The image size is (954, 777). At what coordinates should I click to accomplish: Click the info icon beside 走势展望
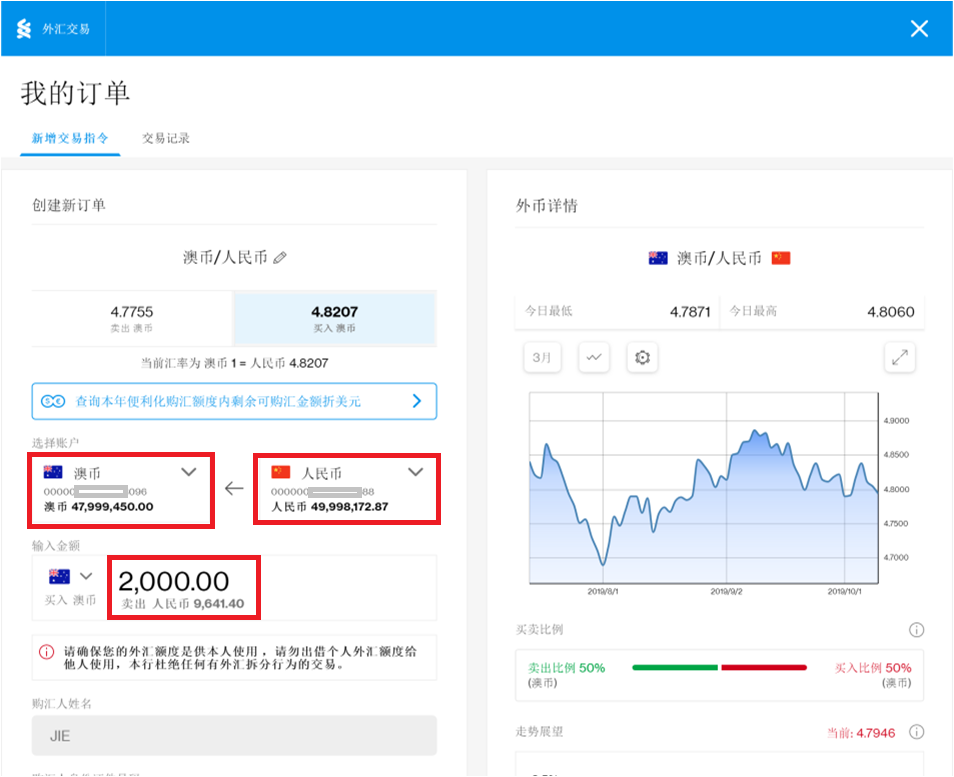point(916,732)
